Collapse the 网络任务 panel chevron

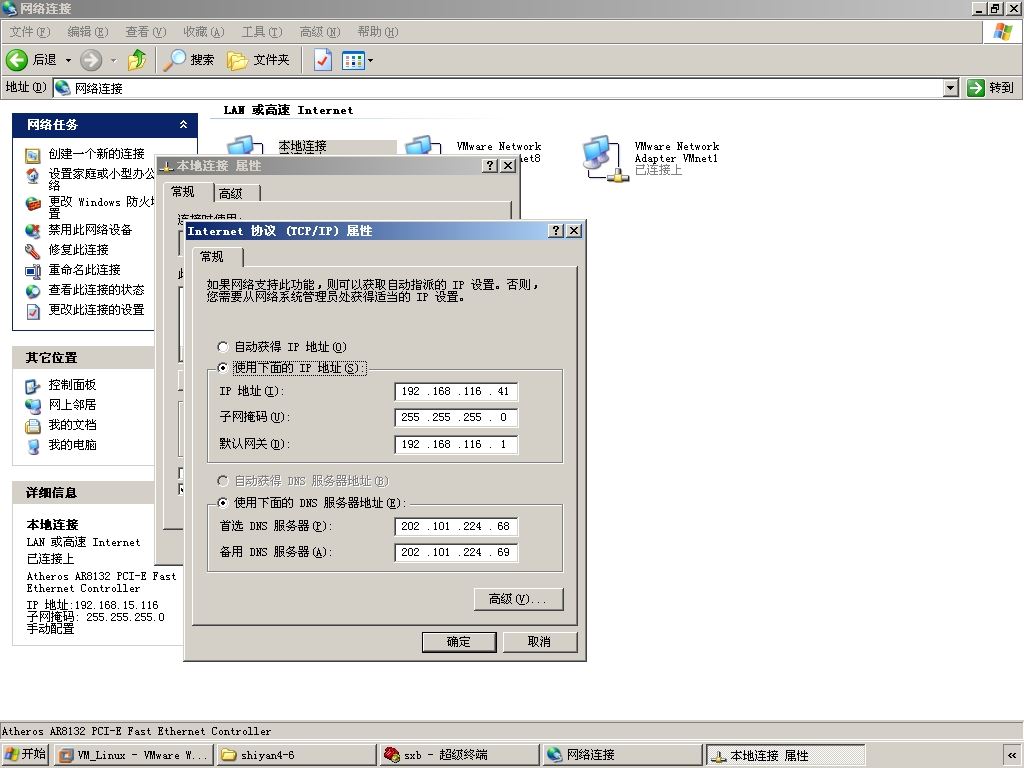click(x=184, y=124)
